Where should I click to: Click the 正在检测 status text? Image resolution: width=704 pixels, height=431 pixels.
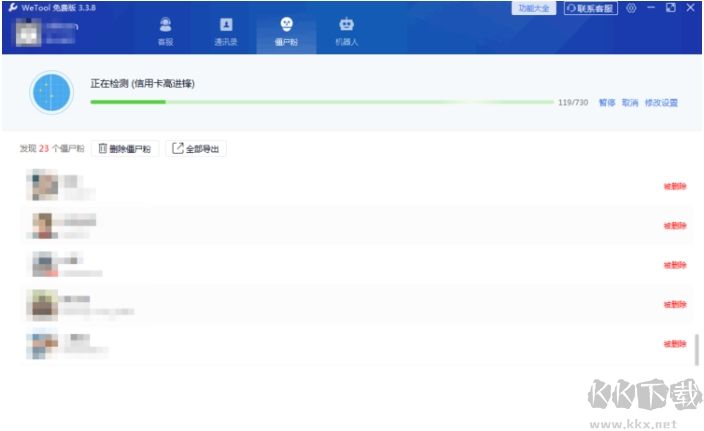[x=142, y=84]
